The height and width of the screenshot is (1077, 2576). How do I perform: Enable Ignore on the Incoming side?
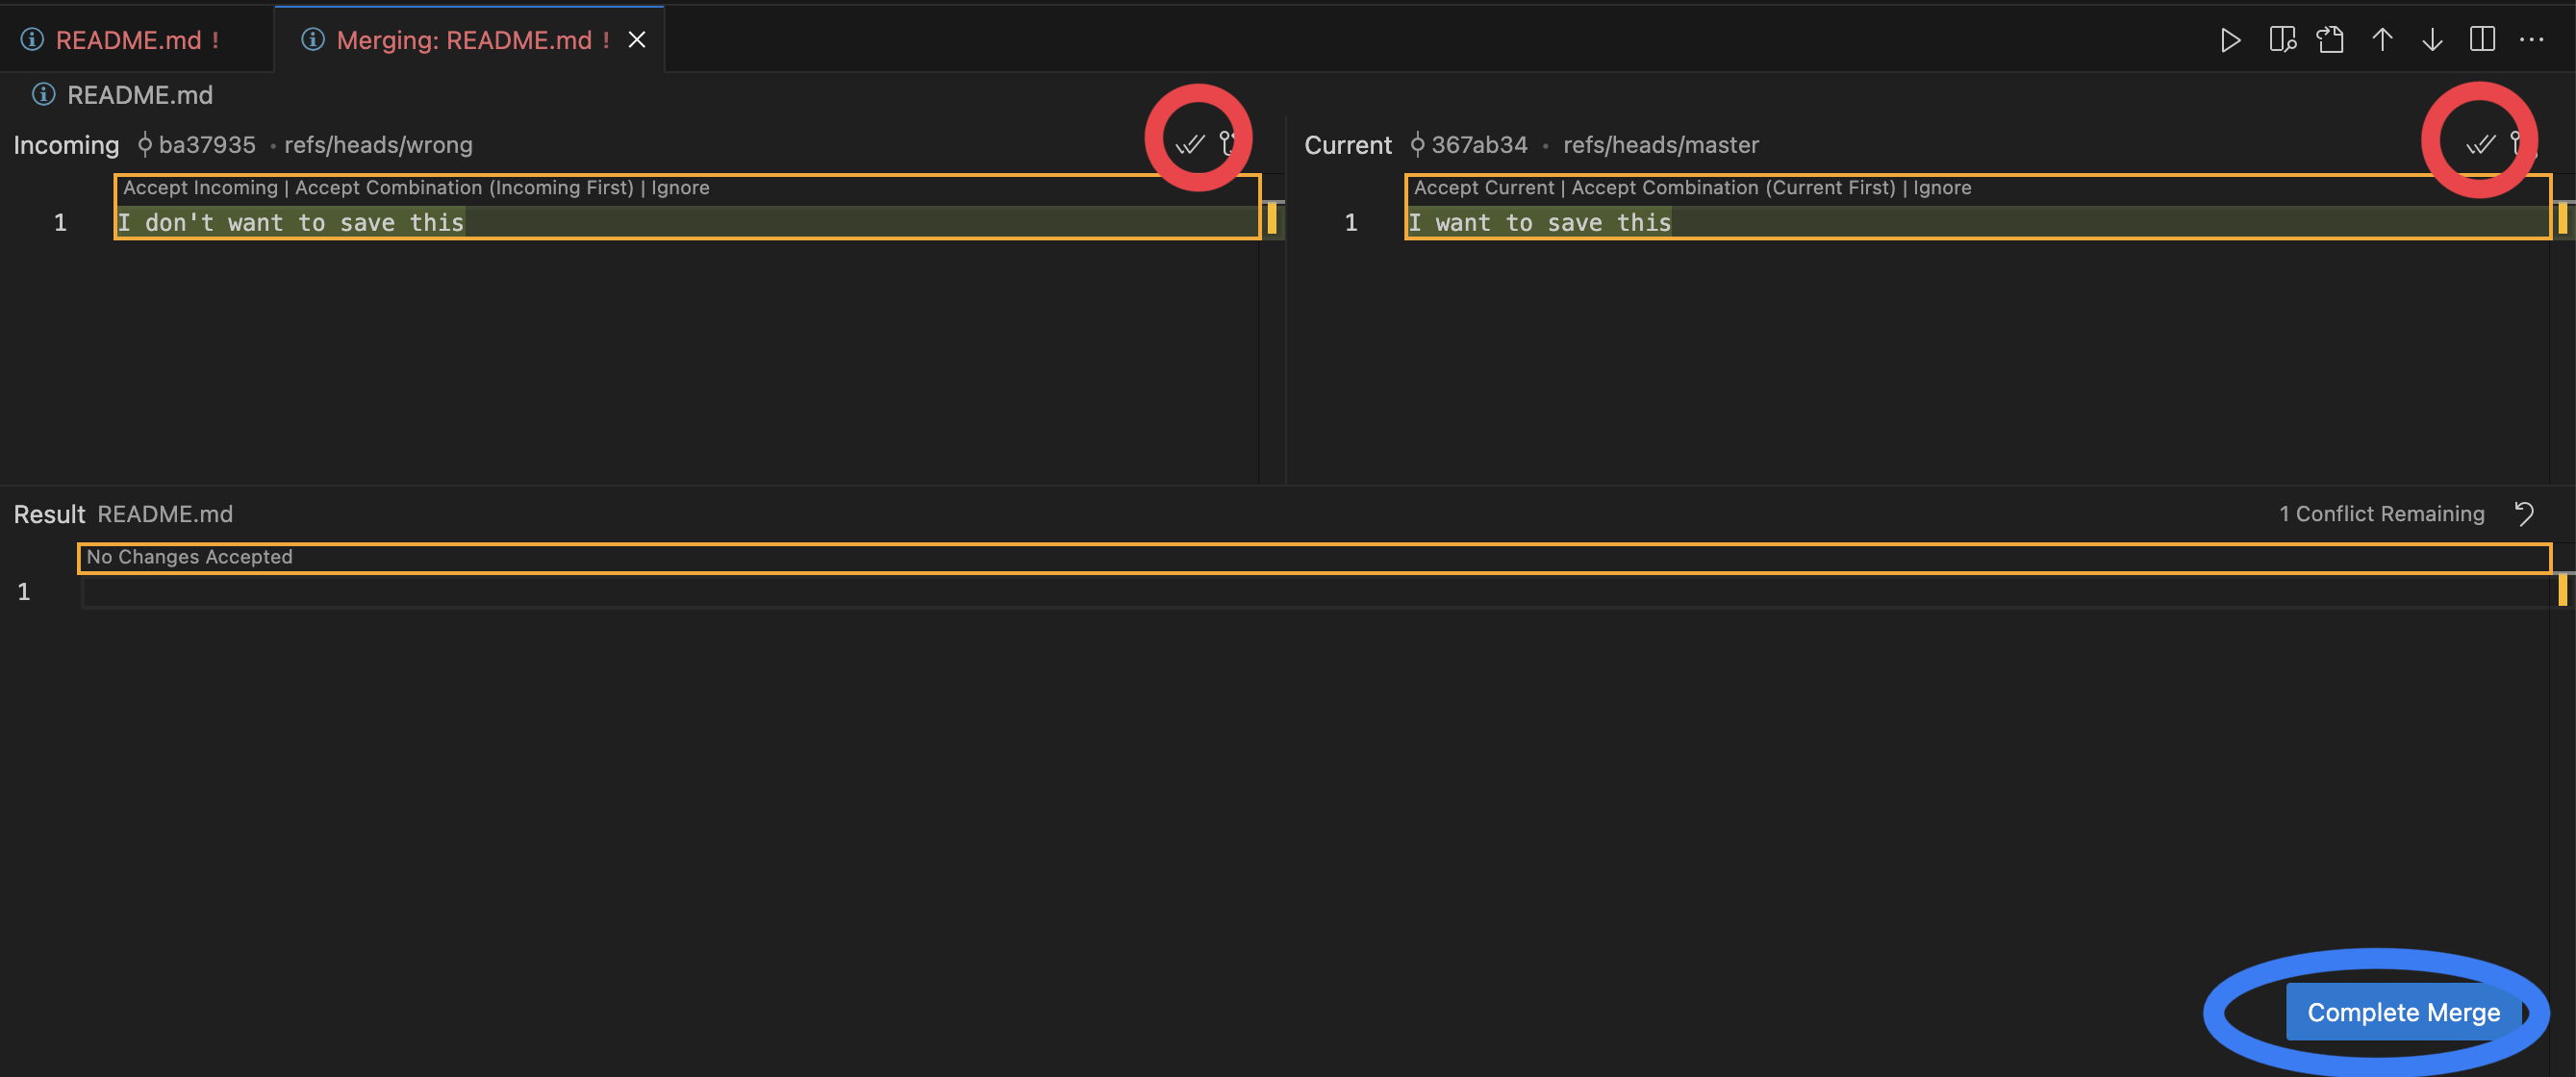pyautogui.click(x=680, y=187)
